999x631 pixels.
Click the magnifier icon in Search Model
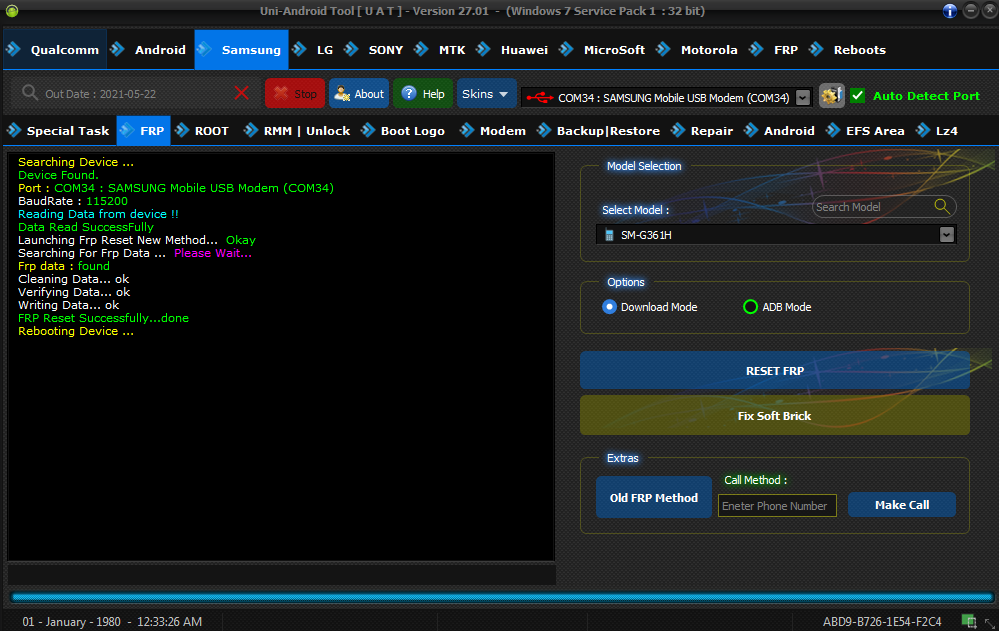(x=942, y=207)
